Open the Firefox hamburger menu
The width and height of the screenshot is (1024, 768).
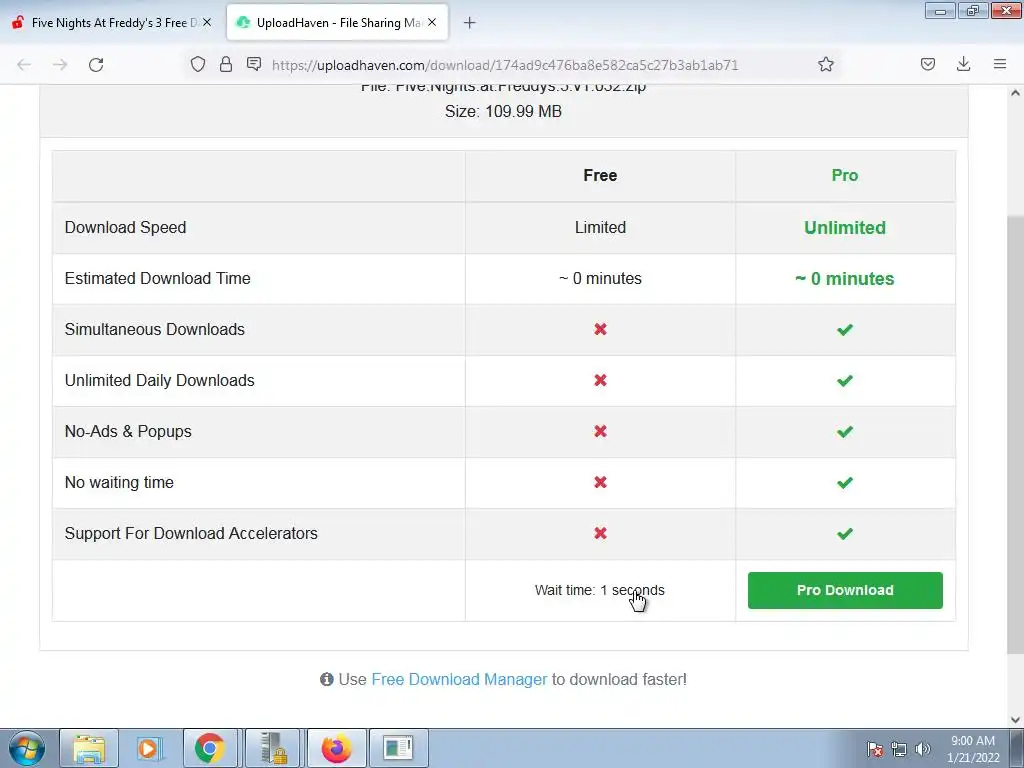point(1000,64)
